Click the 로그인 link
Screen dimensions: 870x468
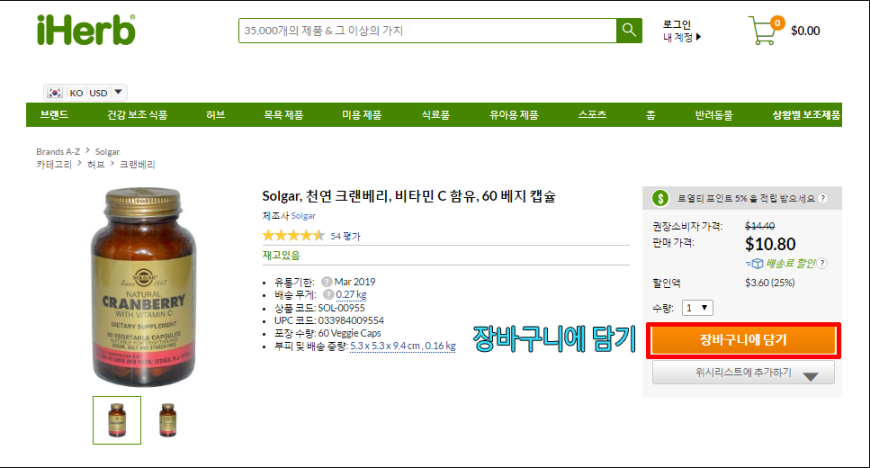tap(677, 24)
